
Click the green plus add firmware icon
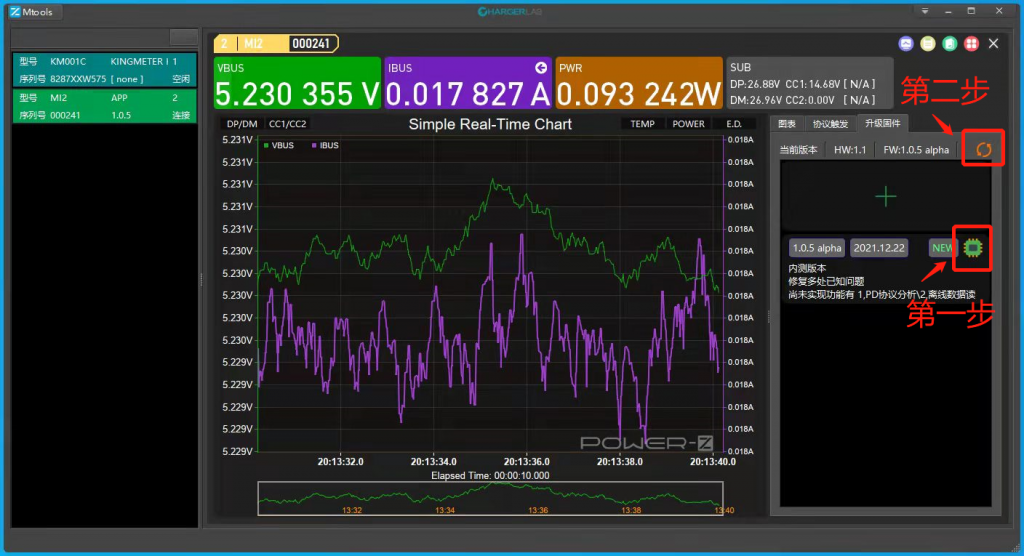[x=885, y=196]
